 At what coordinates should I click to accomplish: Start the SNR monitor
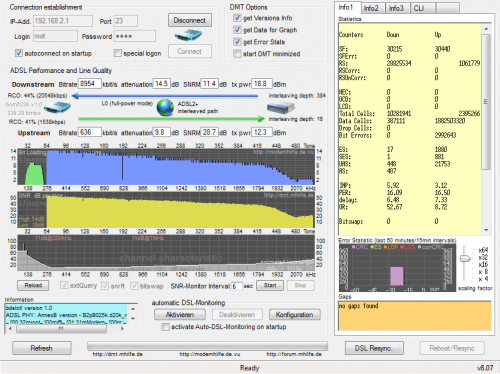tap(270, 285)
